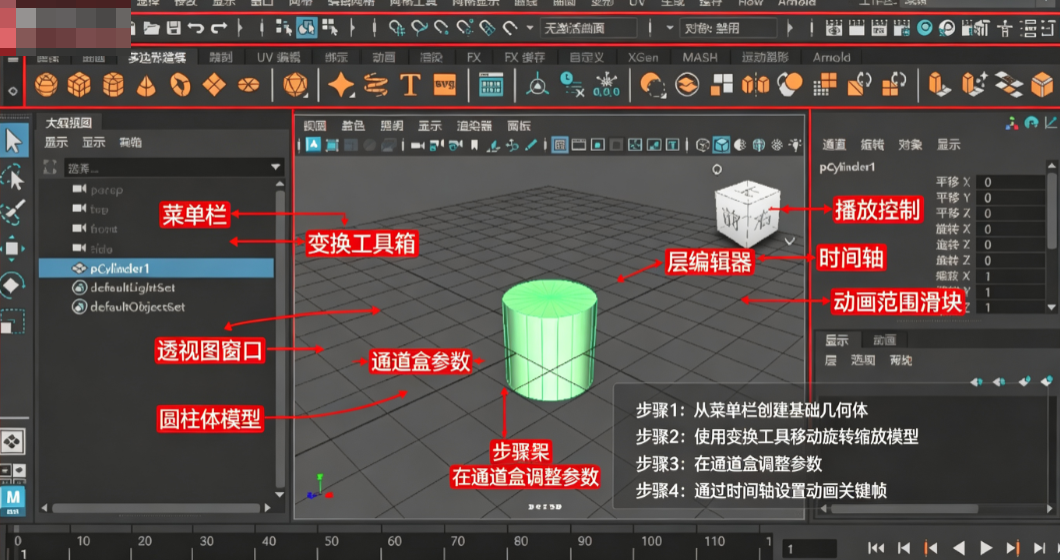
Task: Open the UV editing shelf tab
Action: [278, 57]
